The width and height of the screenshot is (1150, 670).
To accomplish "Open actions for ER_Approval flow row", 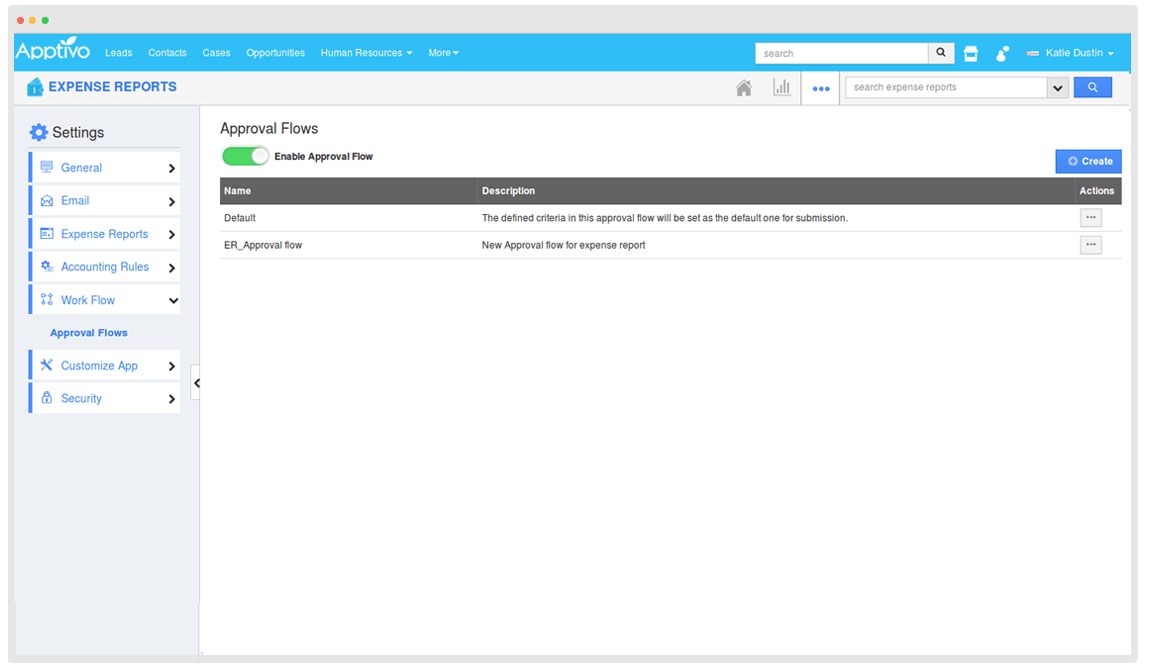I will pos(1090,245).
